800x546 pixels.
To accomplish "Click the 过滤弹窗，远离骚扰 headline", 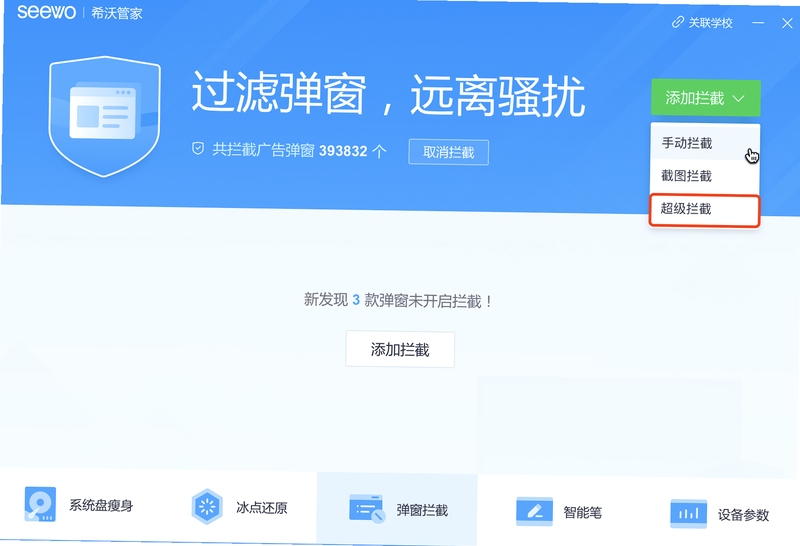I will click(x=388, y=95).
